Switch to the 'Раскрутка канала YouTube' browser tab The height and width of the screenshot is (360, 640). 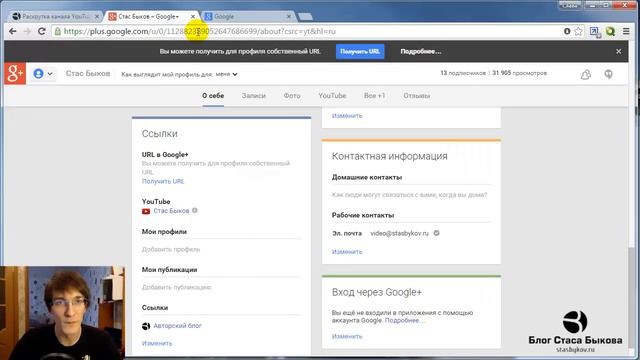point(56,16)
